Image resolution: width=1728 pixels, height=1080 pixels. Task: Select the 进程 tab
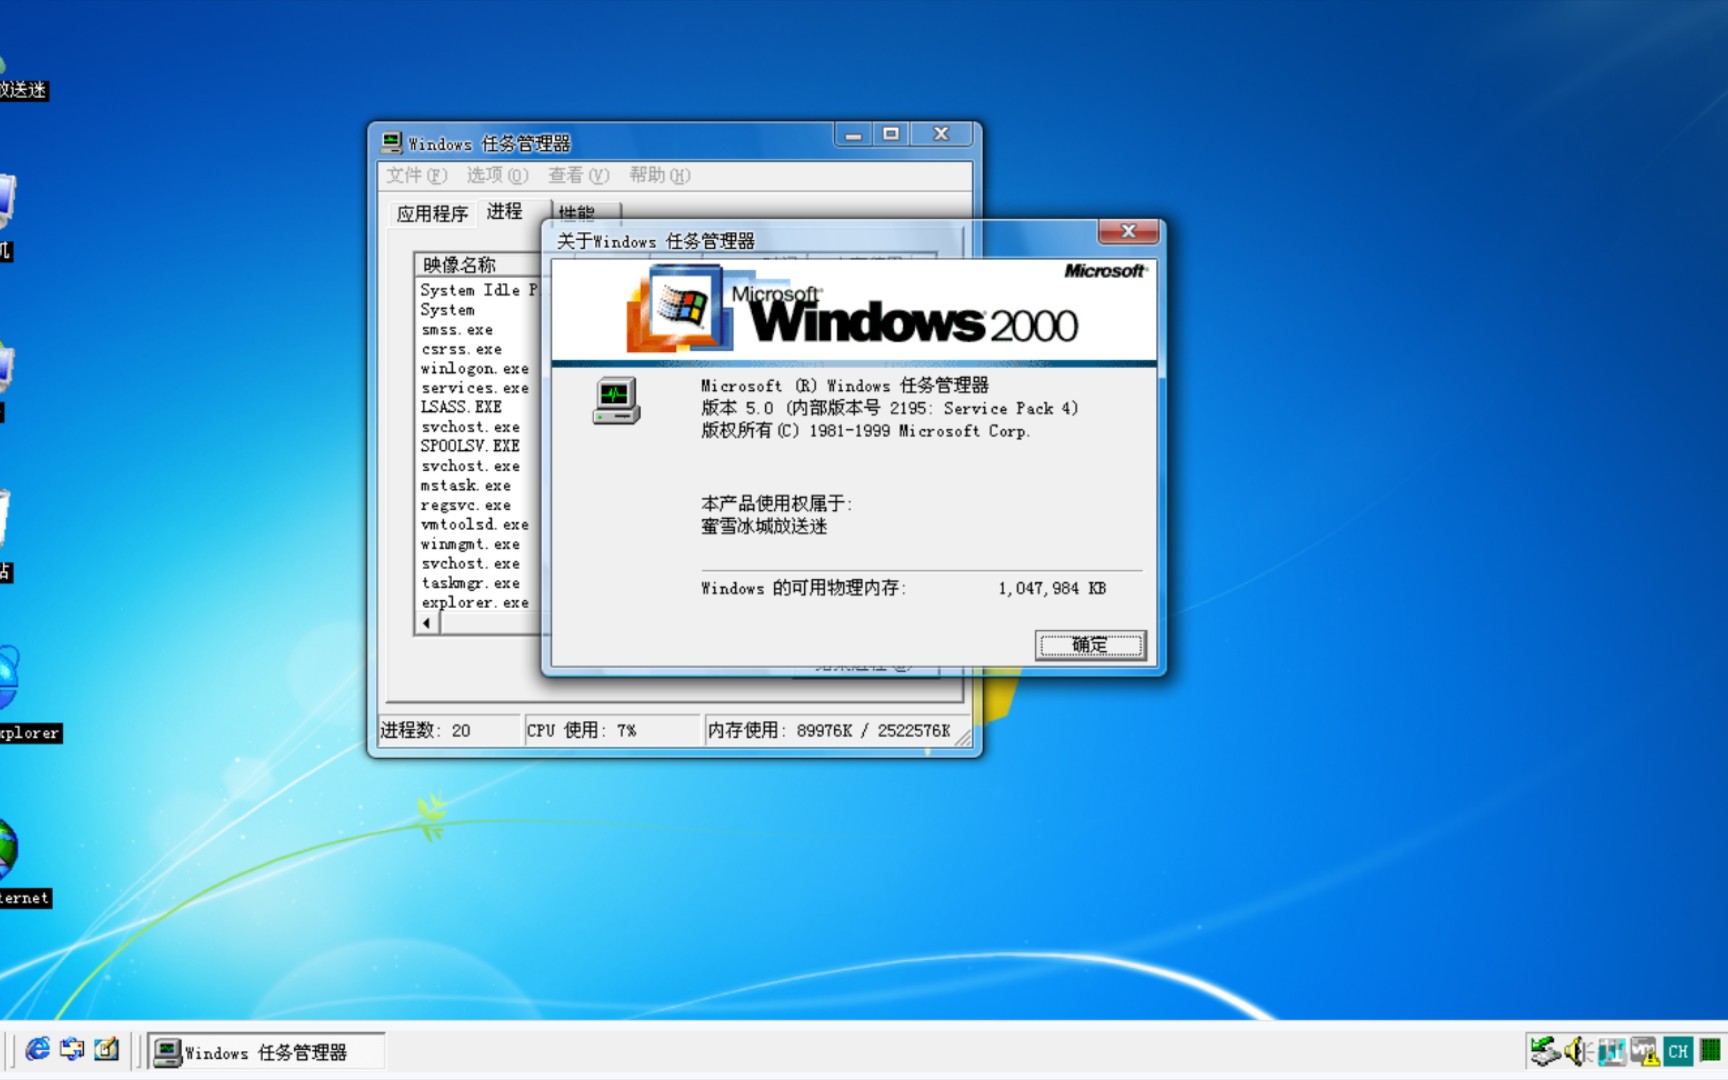(x=505, y=211)
